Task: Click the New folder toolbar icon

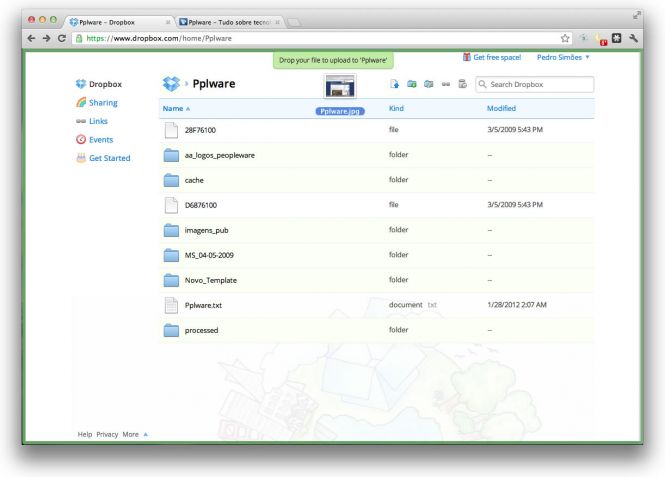Action: (411, 84)
